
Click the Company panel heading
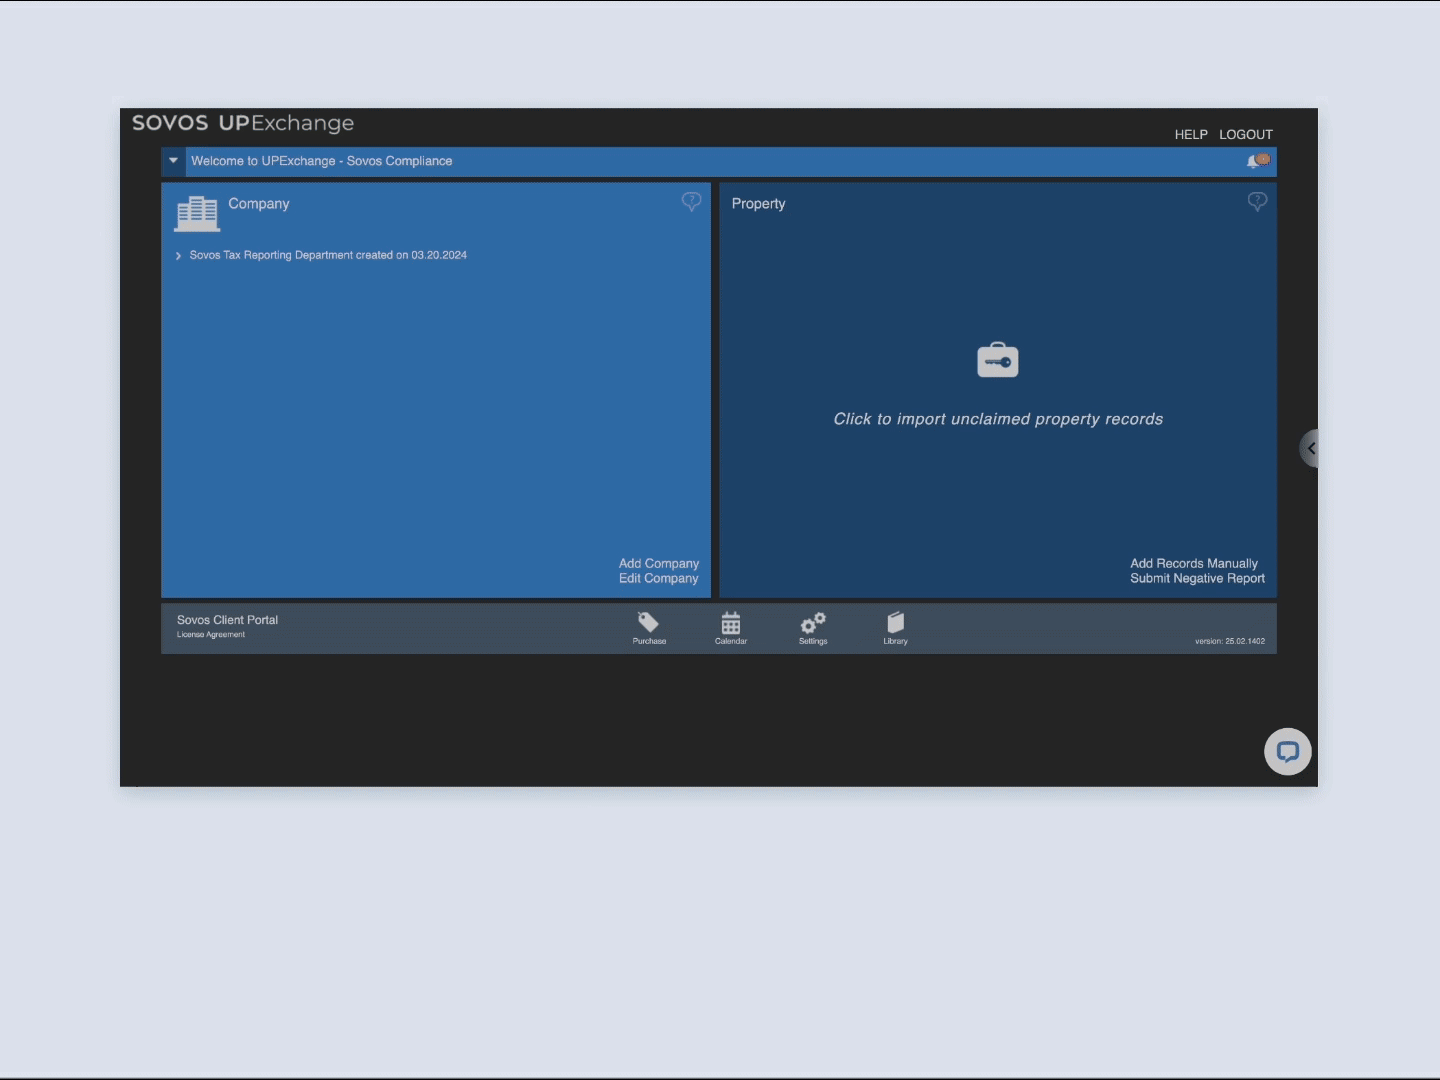(259, 204)
